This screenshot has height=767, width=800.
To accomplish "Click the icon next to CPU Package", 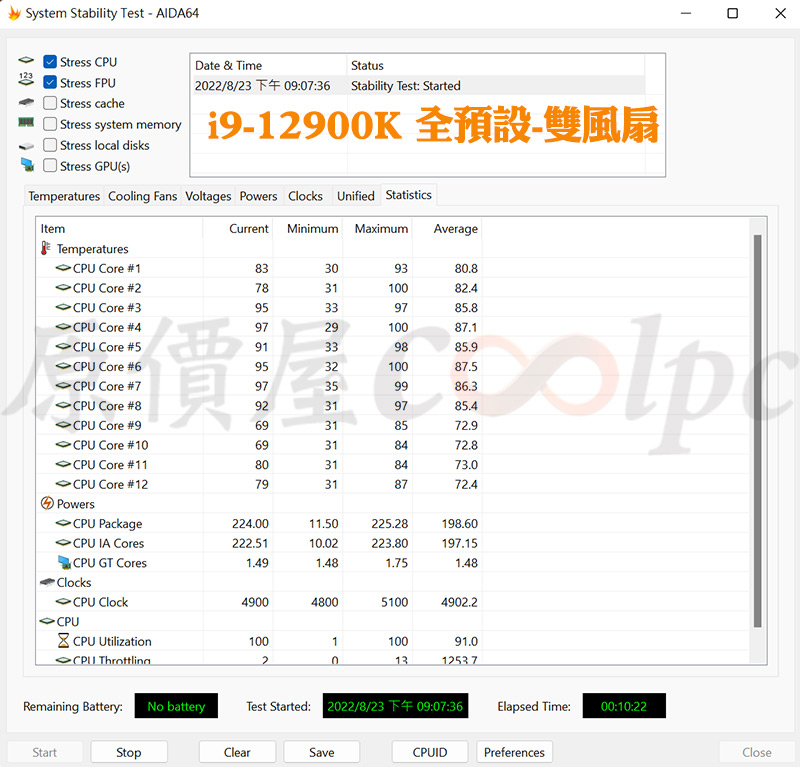I will pos(63,523).
